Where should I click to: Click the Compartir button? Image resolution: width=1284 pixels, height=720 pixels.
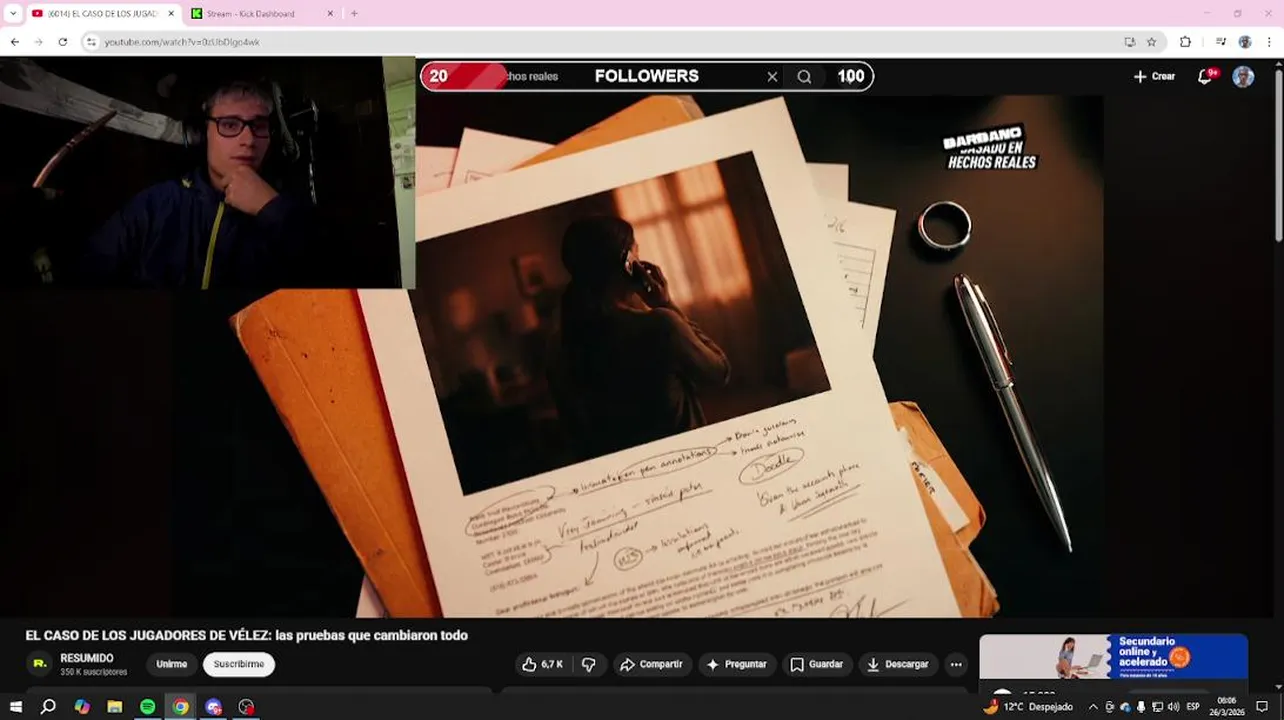[x=651, y=664]
